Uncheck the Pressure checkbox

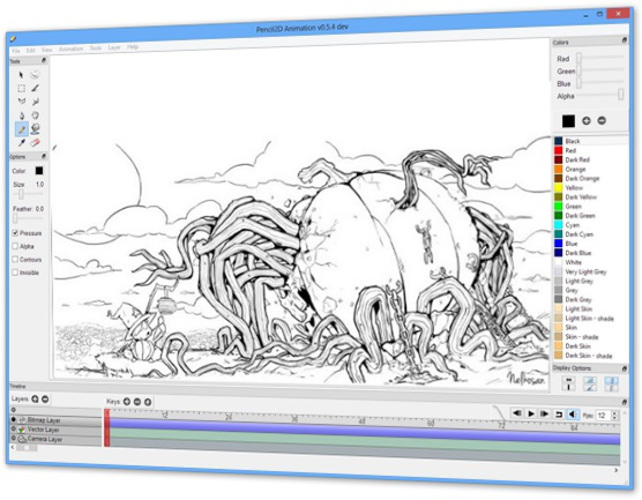click(x=15, y=233)
